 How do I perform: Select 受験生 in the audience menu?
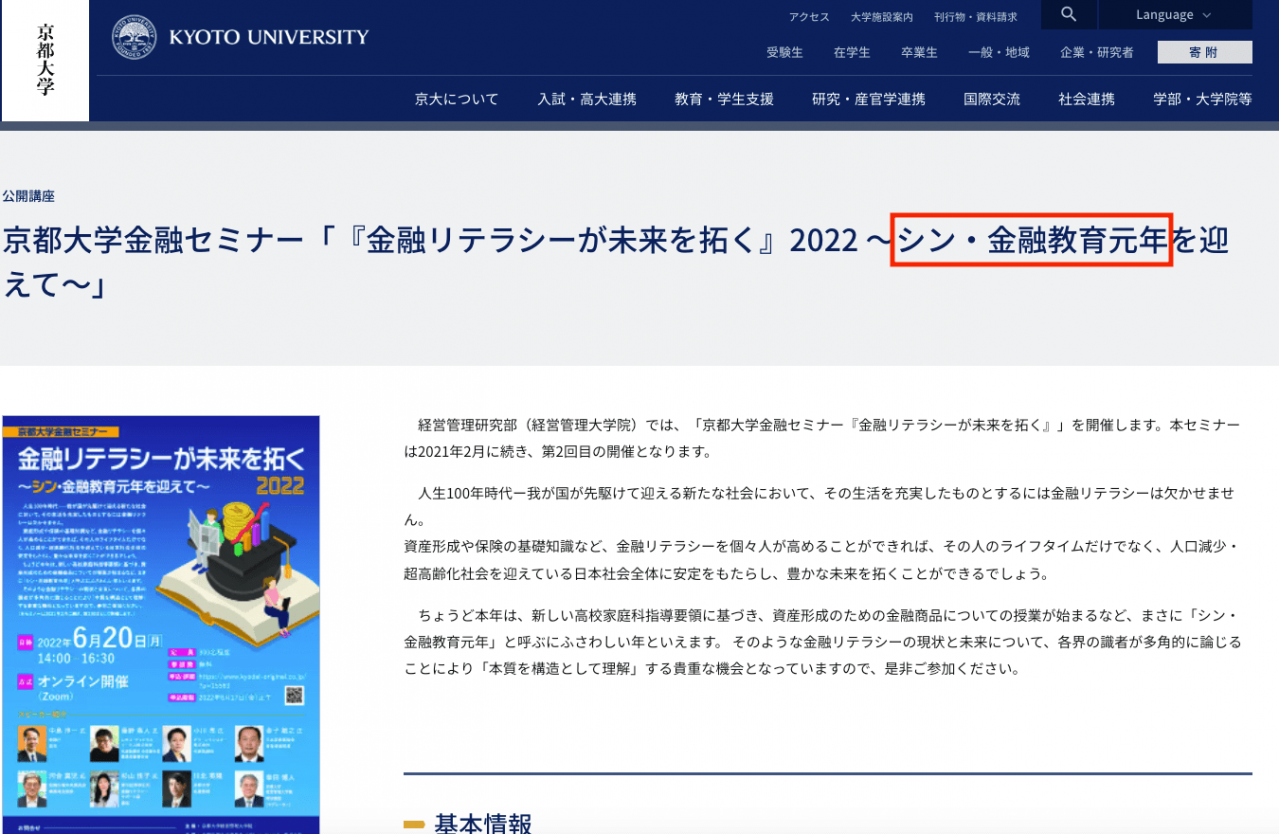(785, 52)
